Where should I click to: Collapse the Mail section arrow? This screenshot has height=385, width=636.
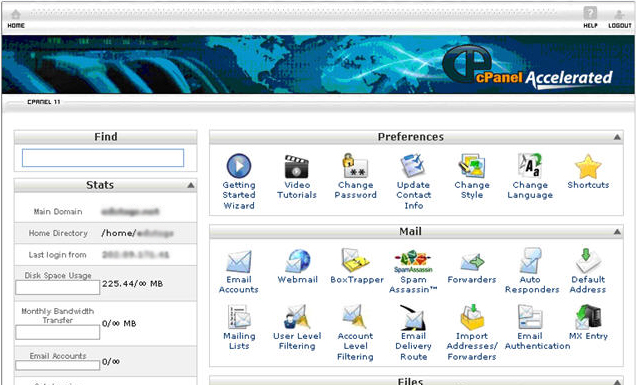[617, 232]
